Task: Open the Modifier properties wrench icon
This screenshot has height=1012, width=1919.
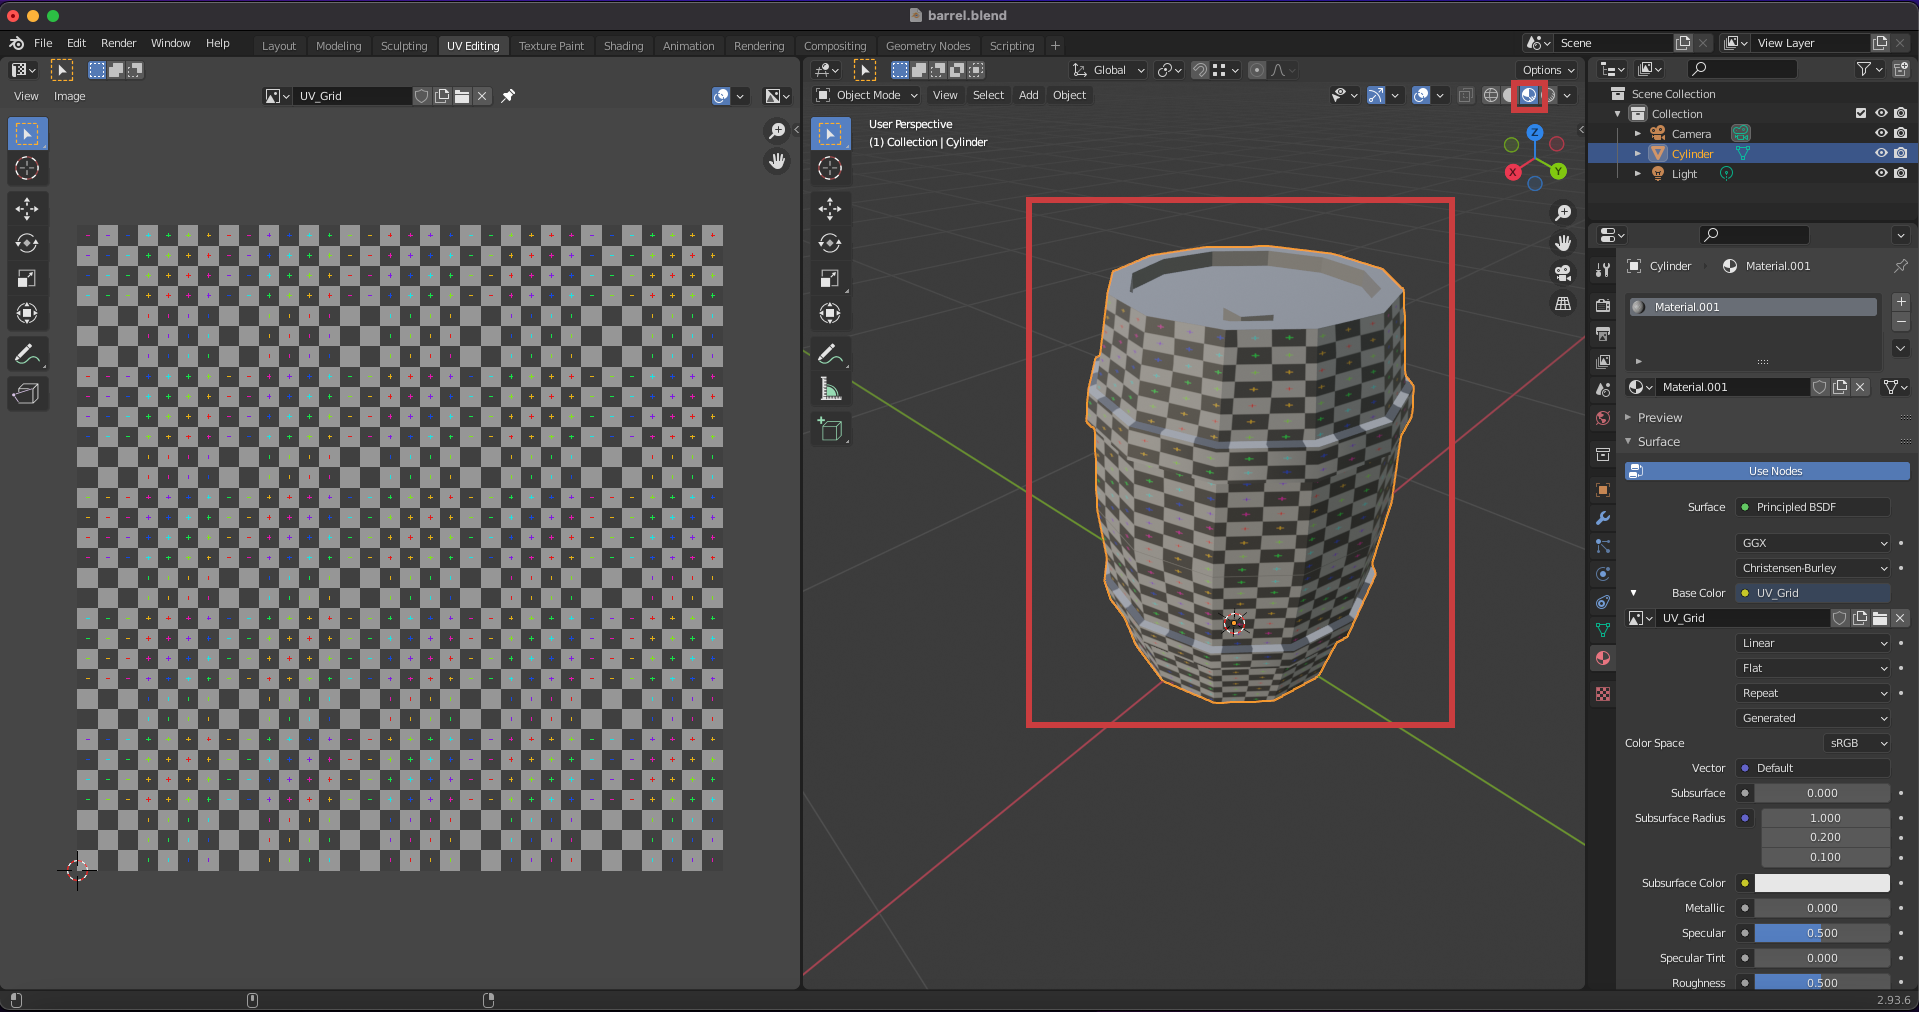Action: click(1603, 518)
